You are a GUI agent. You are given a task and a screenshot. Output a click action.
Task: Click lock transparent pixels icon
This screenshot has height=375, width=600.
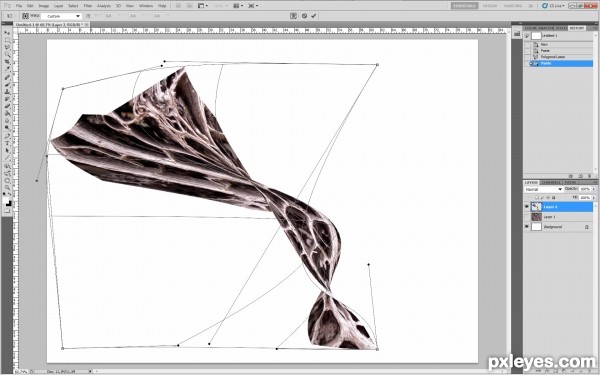(x=537, y=197)
